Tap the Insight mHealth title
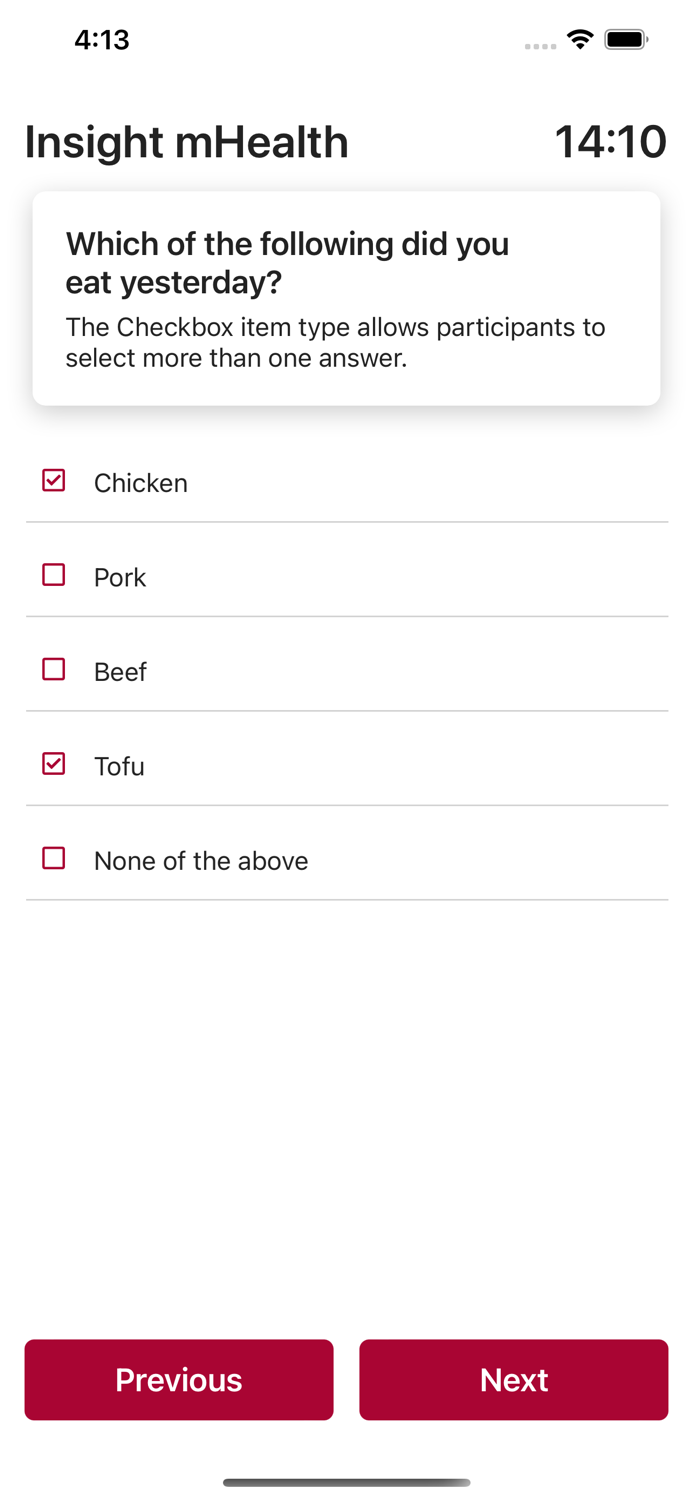Image resolution: width=693 pixels, height=1500 pixels. [187, 142]
